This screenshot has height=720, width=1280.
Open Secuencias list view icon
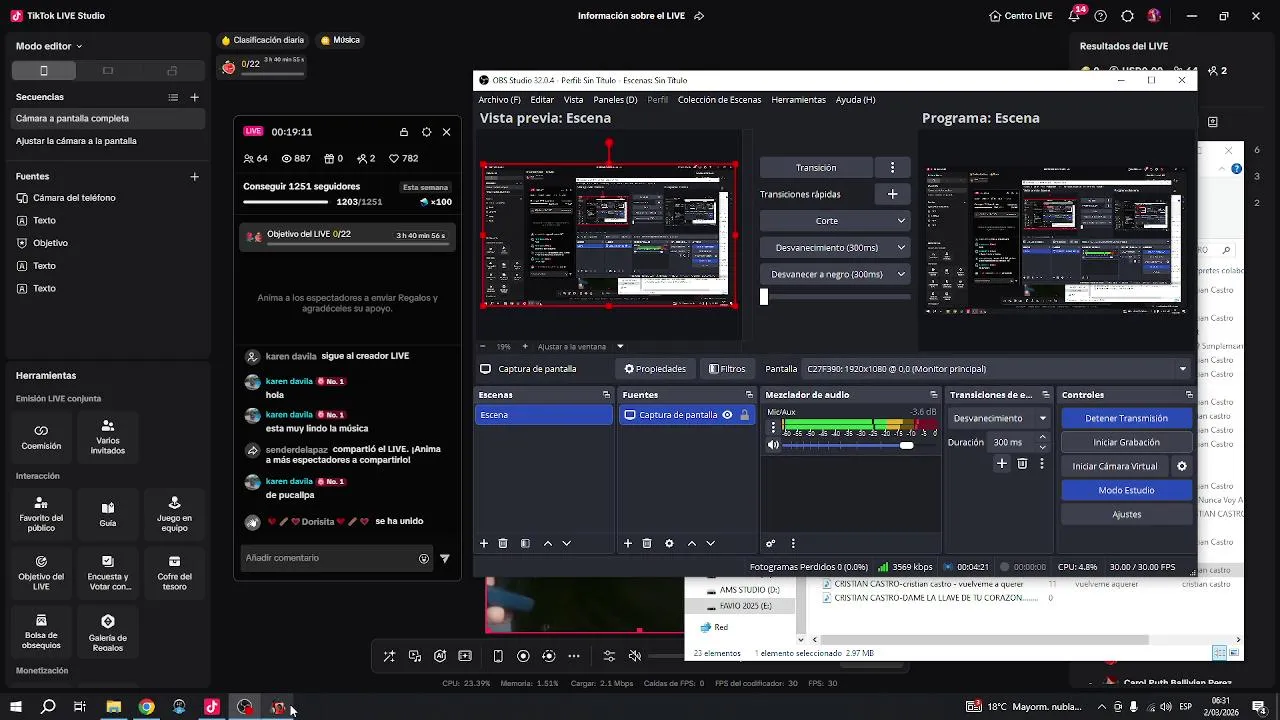[173, 97]
